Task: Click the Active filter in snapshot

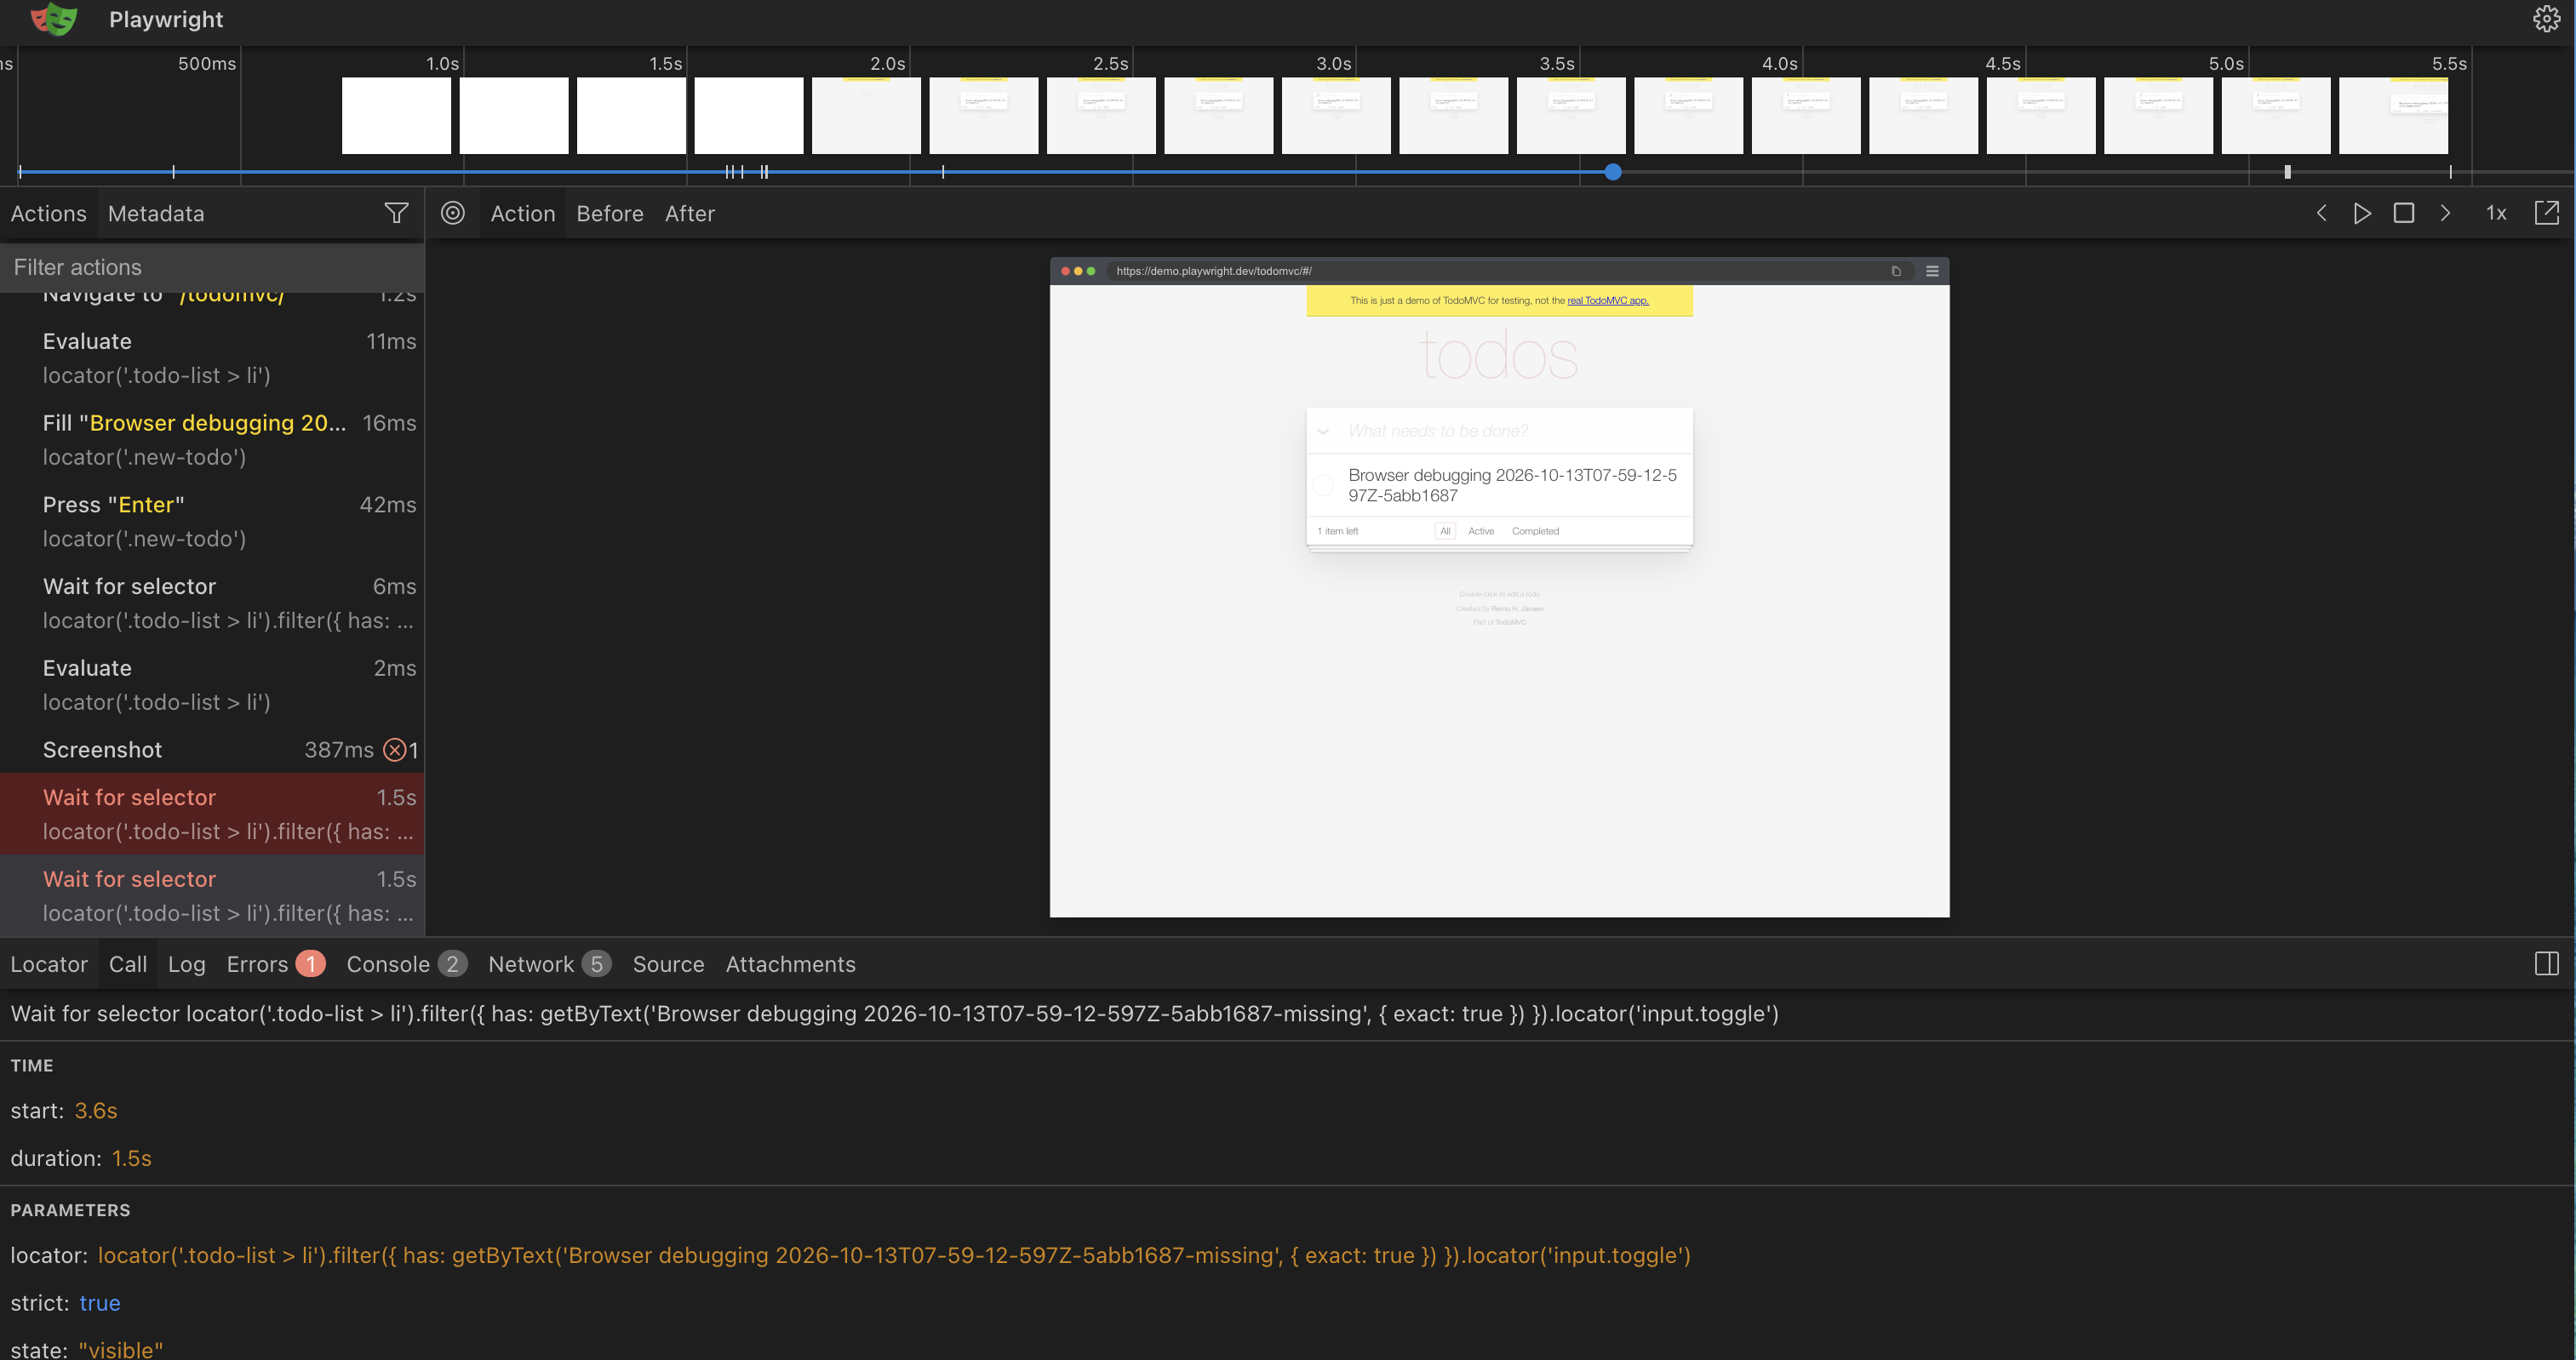Action: point(1481,531)
